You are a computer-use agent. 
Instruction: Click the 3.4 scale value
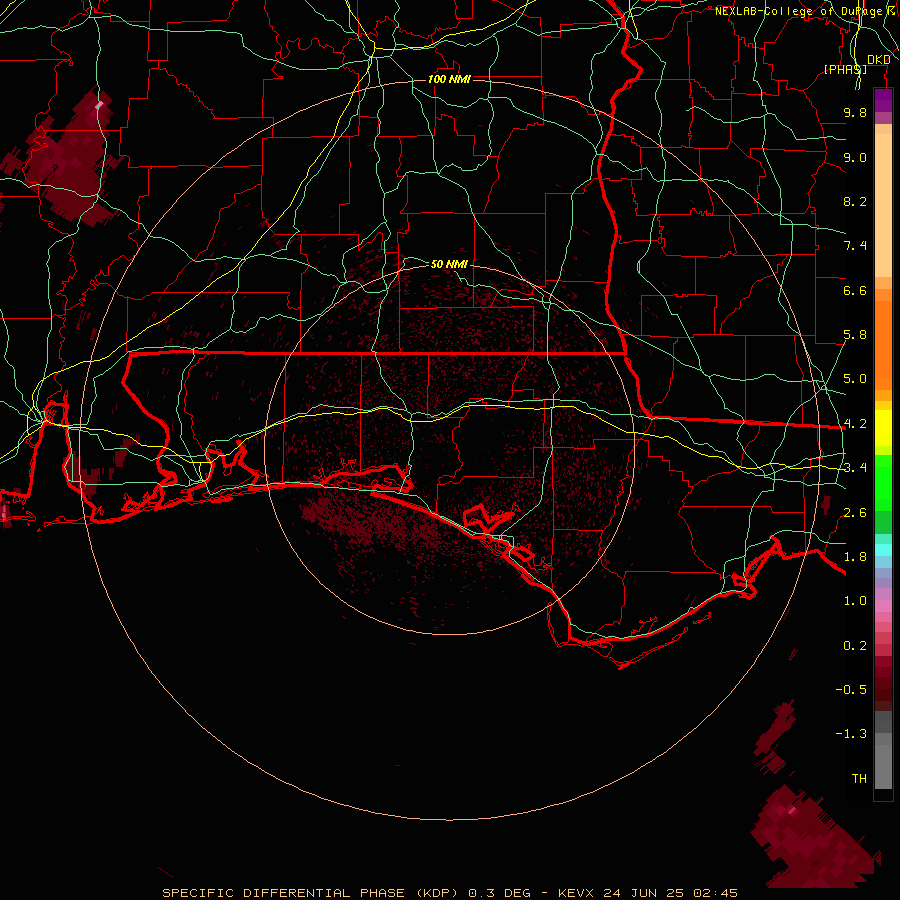pos(855,468)
